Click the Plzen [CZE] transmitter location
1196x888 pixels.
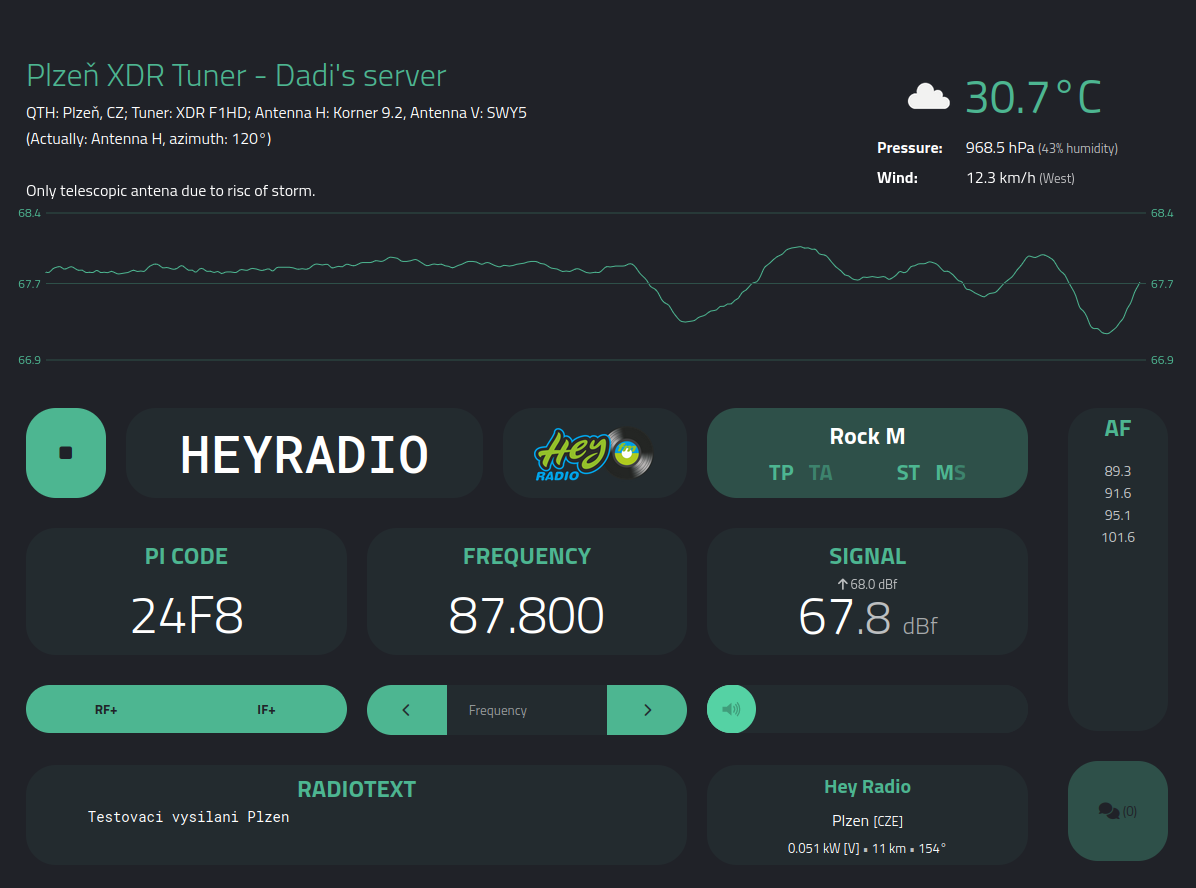pyautogui.click(x=867, y=821)
